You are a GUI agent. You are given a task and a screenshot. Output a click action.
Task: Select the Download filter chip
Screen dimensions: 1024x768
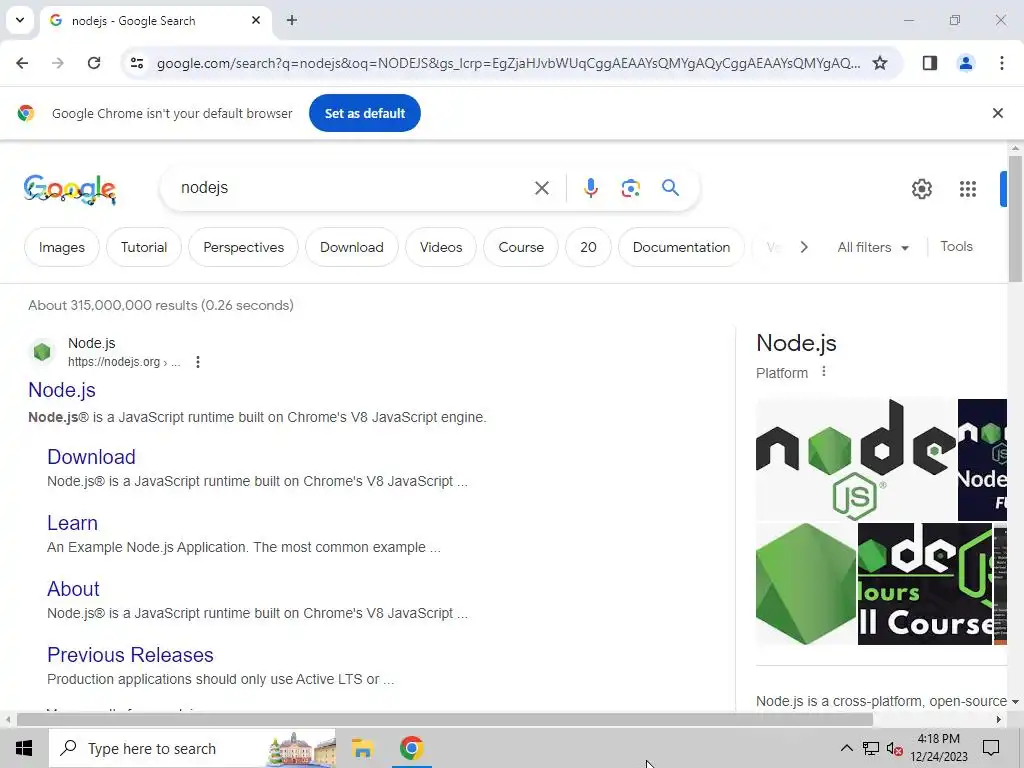[x=351, y=247]
